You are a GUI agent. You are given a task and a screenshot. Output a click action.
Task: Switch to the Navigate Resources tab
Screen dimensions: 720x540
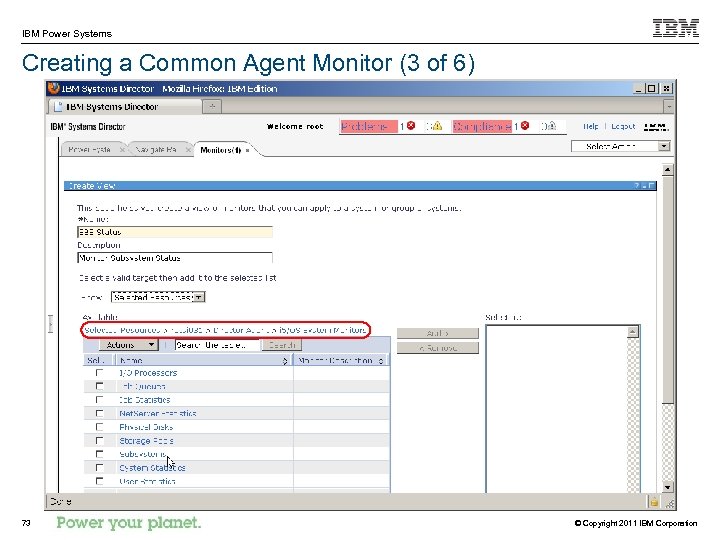(156, 150)
